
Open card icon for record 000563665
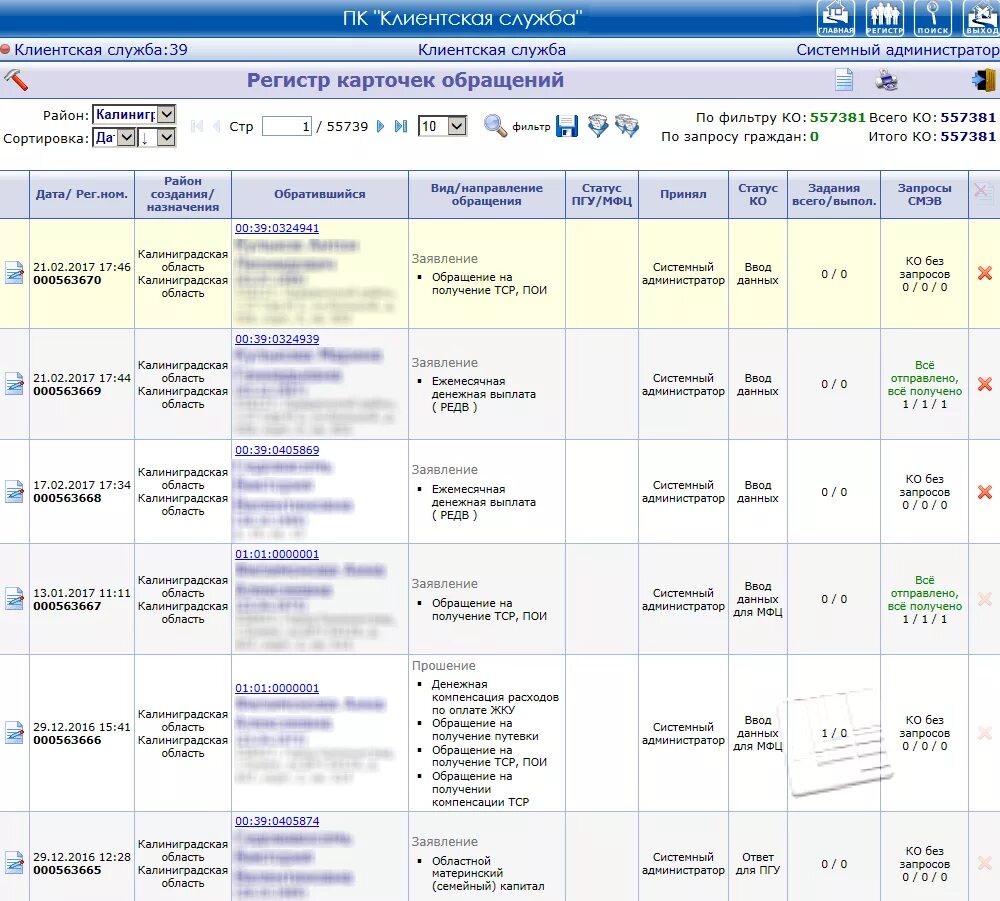14,863
